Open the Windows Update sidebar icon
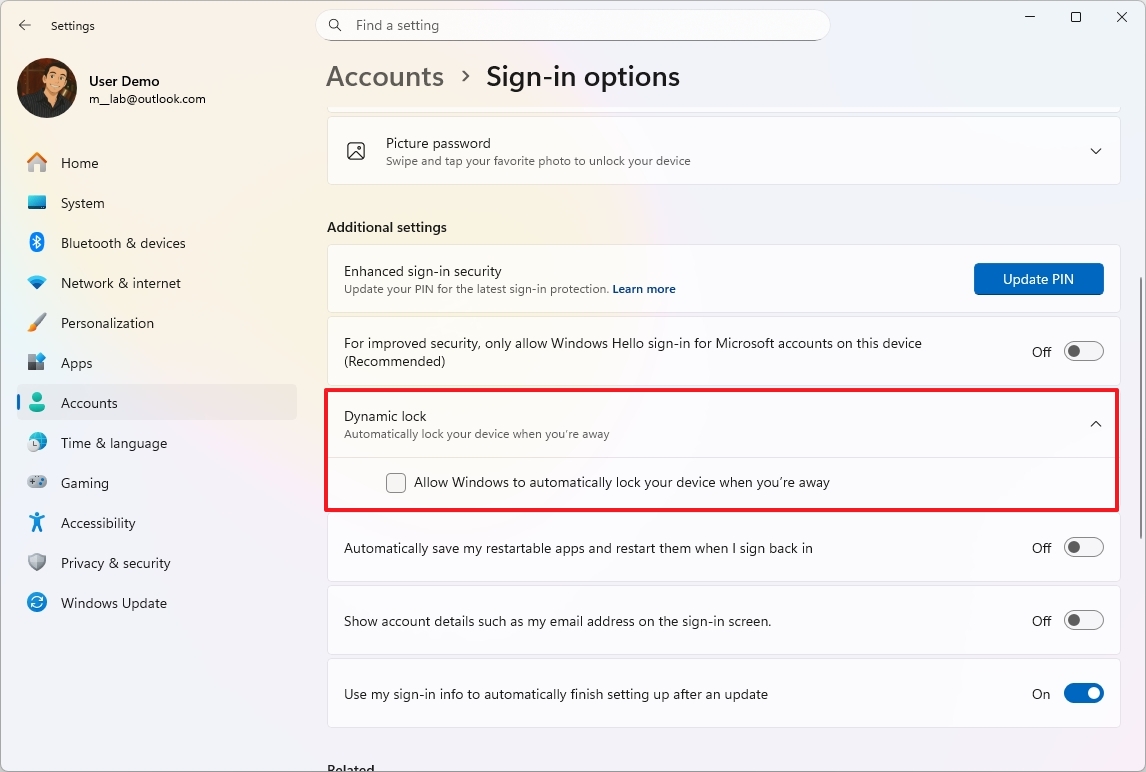Screen dimensions: 1146x772 pyautogui.click(x=37, y=603)
